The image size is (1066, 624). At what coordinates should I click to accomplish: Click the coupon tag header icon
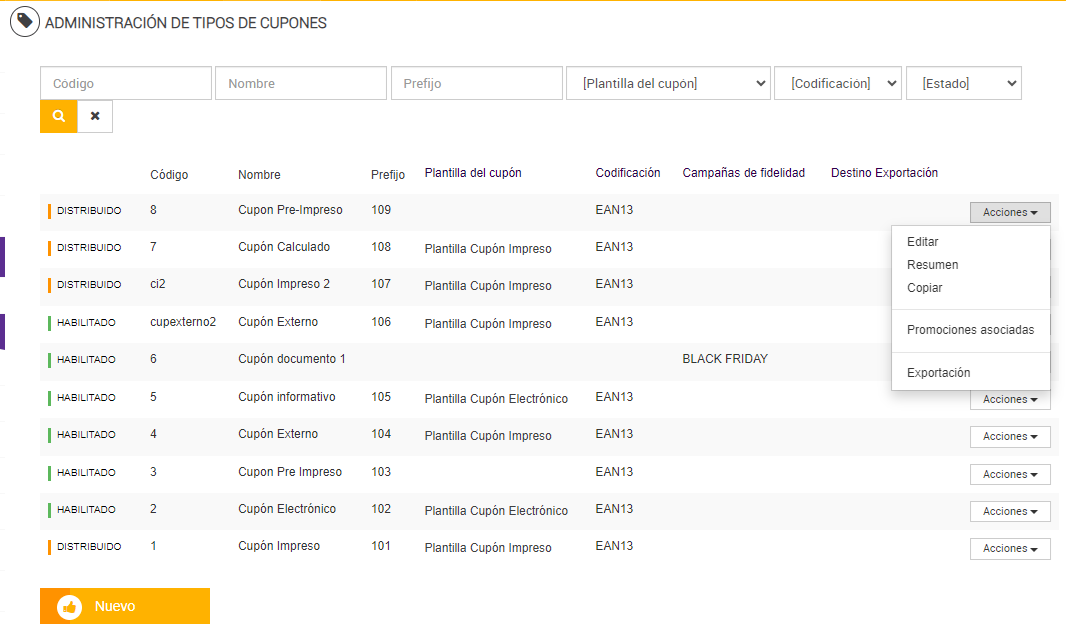pyautogui.click(x=24, y=22)
